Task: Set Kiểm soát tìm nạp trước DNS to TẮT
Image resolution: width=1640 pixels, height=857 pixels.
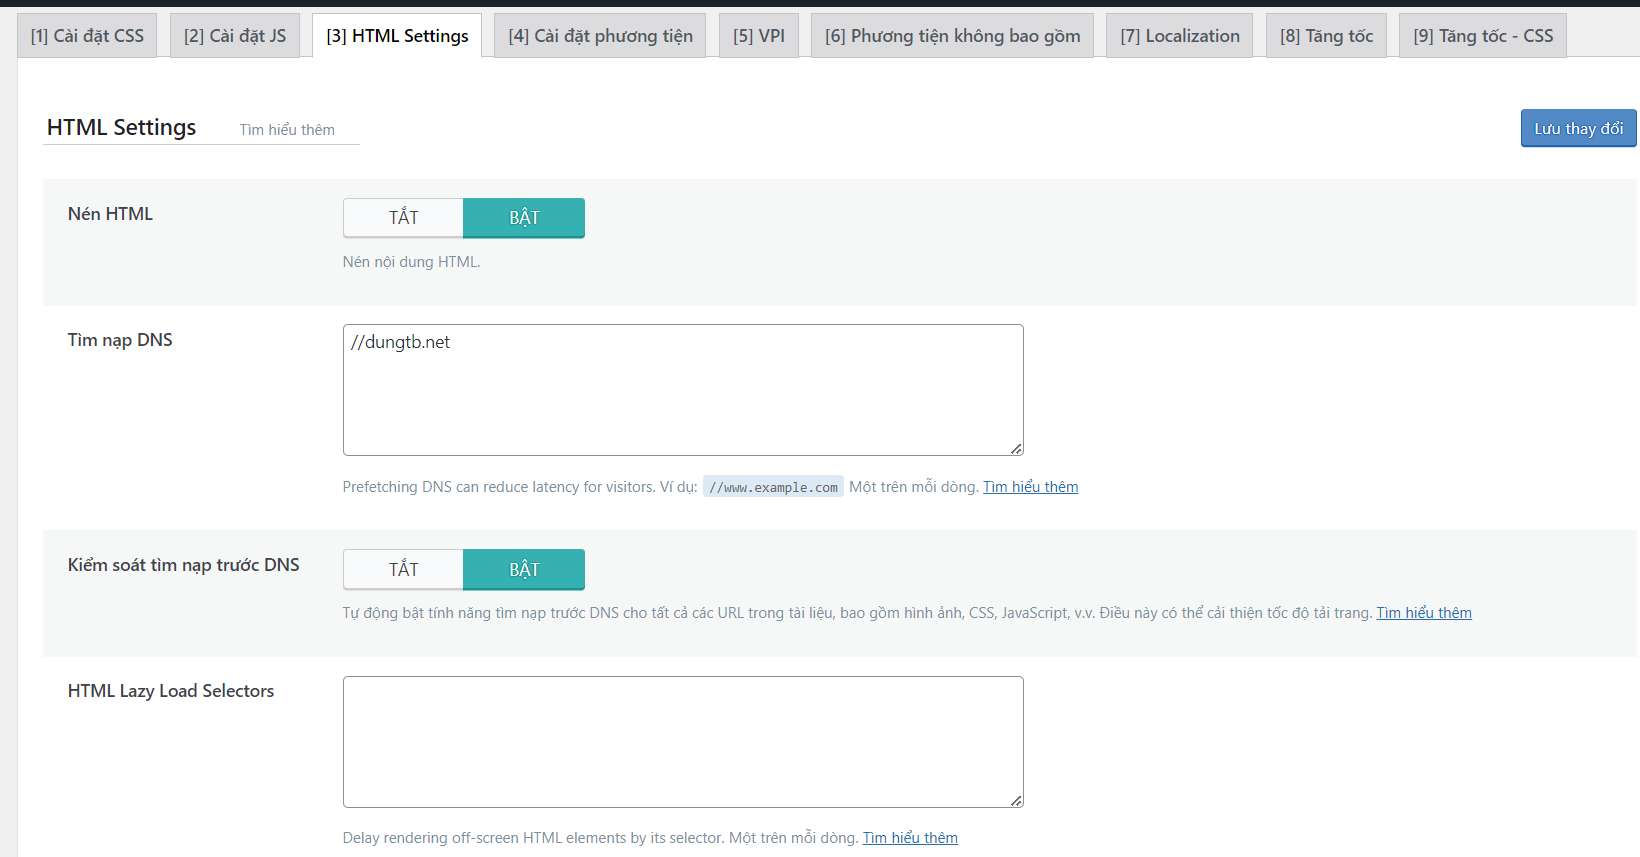Action: (x=403, y=569)
